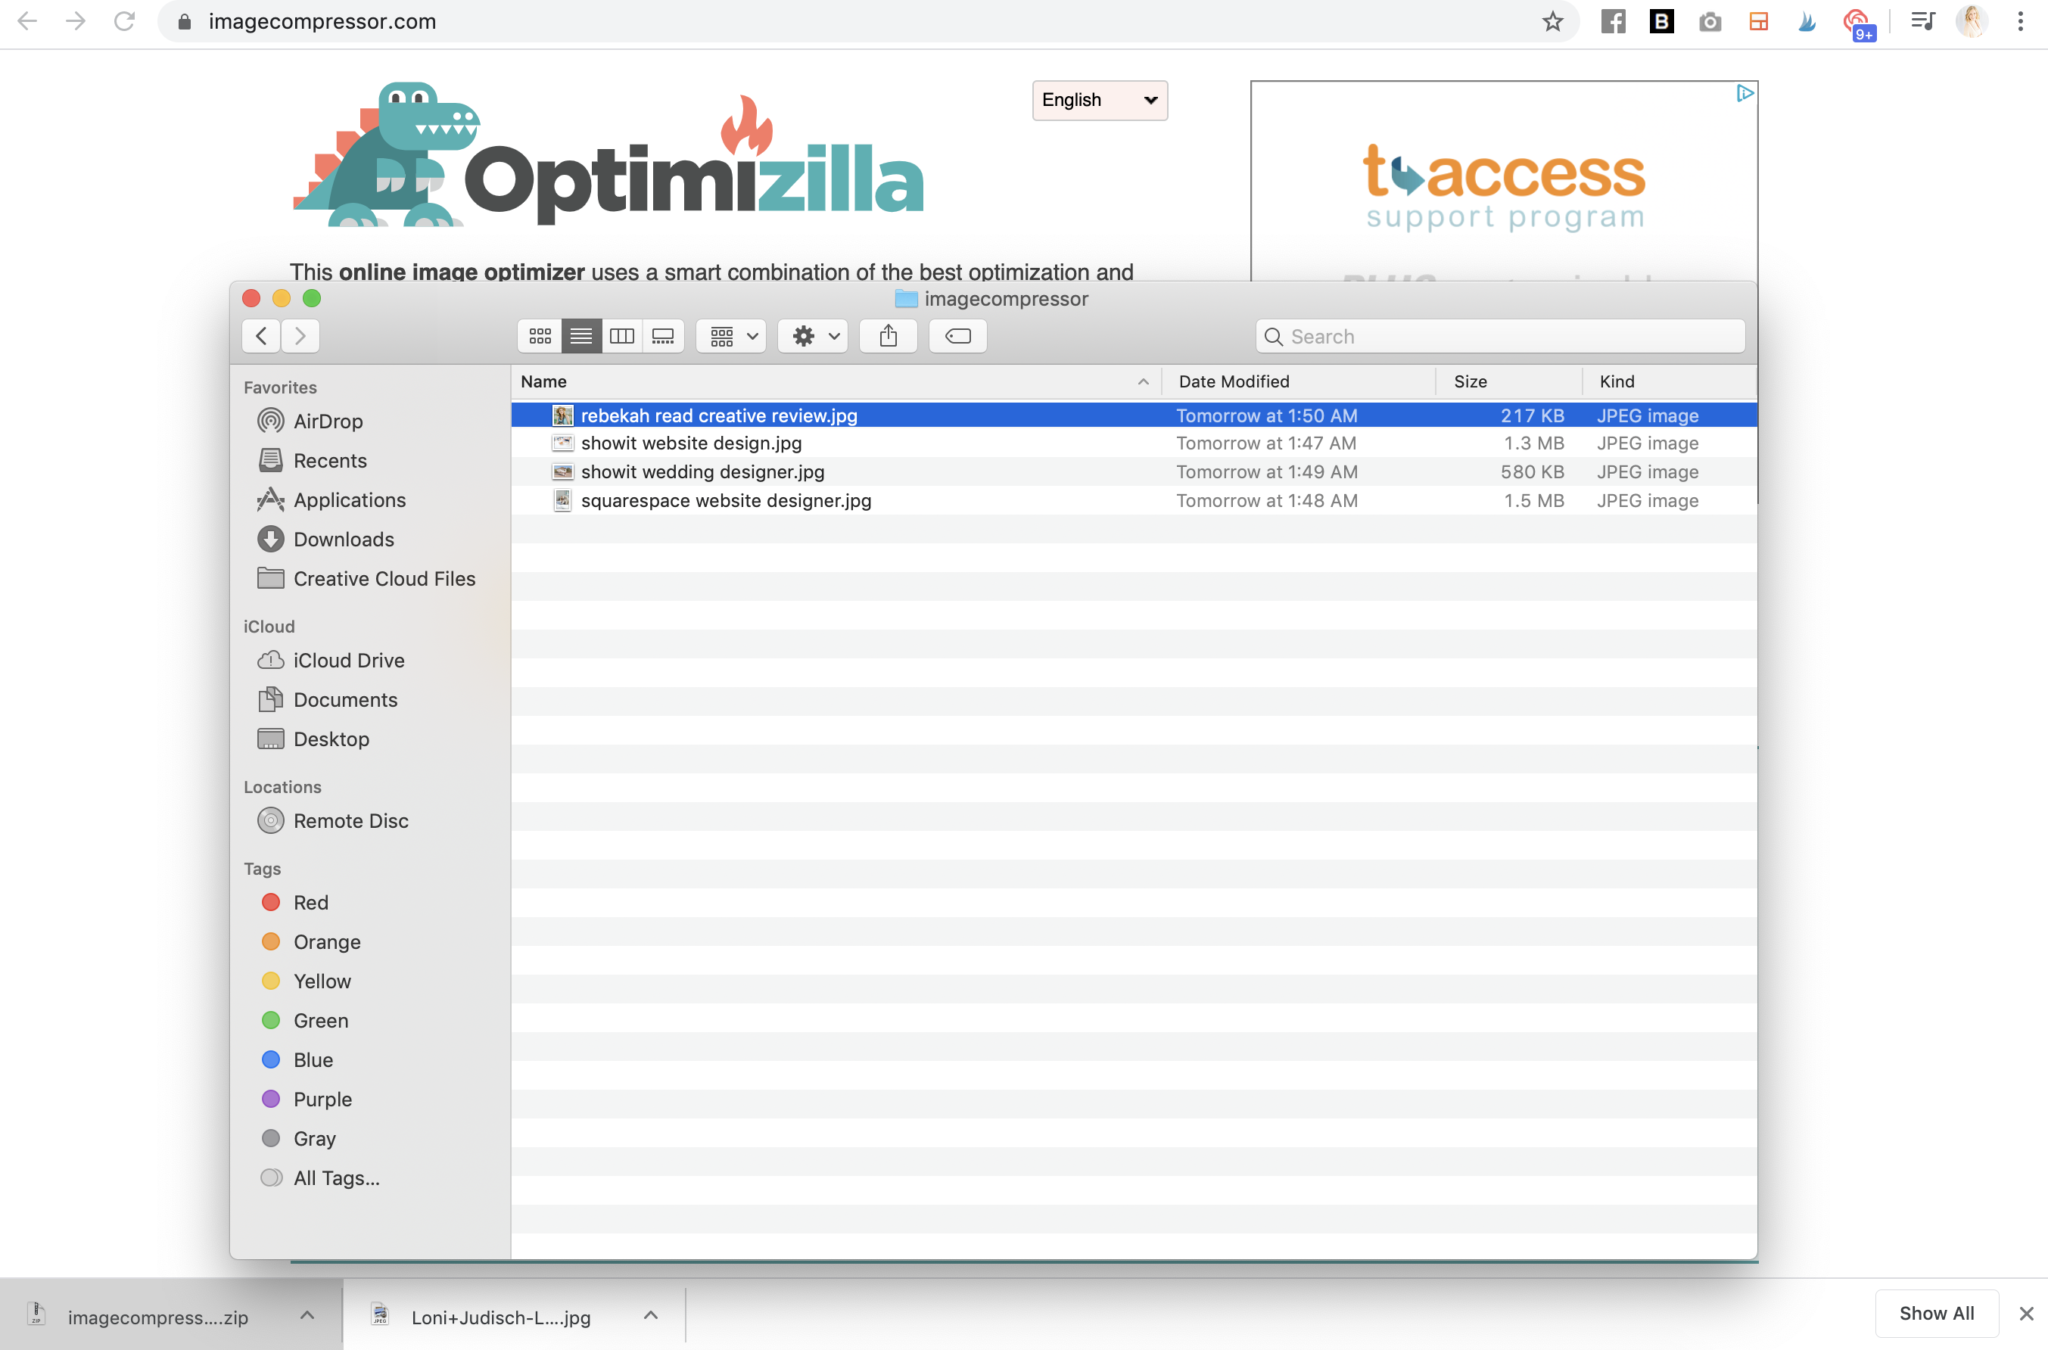
Task: Click the Finder share icon
Action: [888, 336]
